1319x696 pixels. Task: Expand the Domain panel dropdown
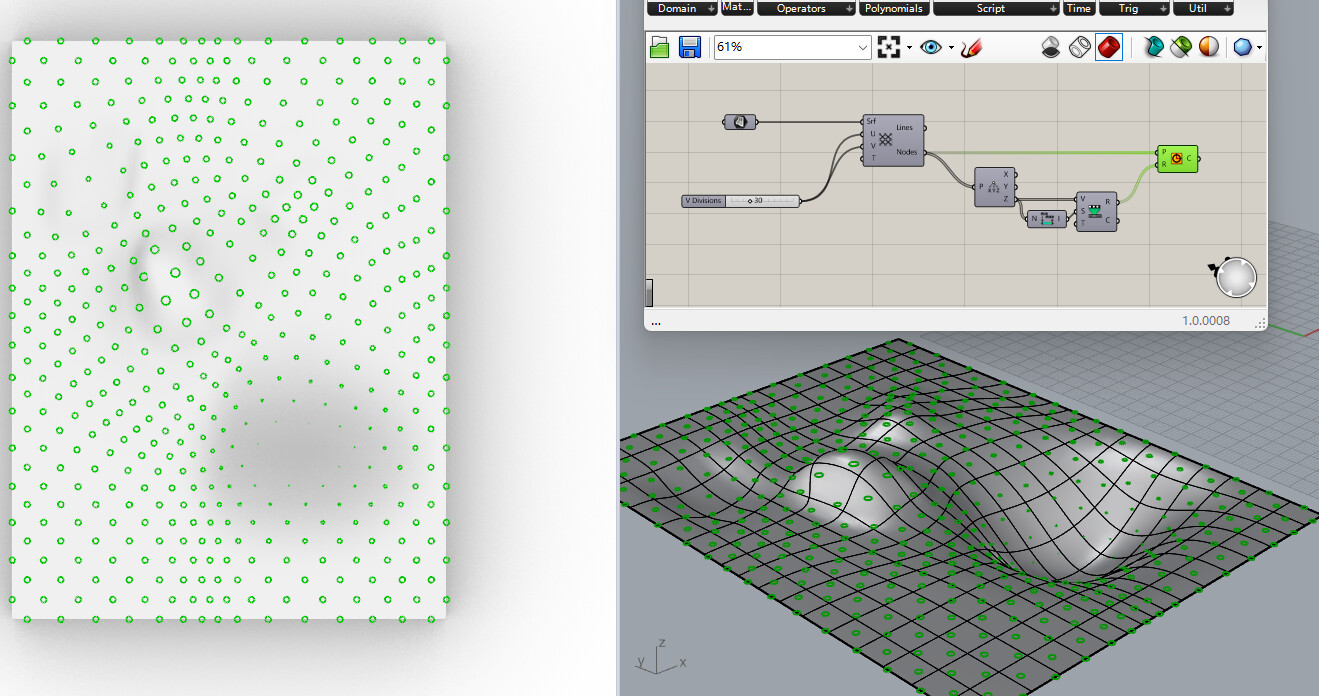click(x=712, y=8)
